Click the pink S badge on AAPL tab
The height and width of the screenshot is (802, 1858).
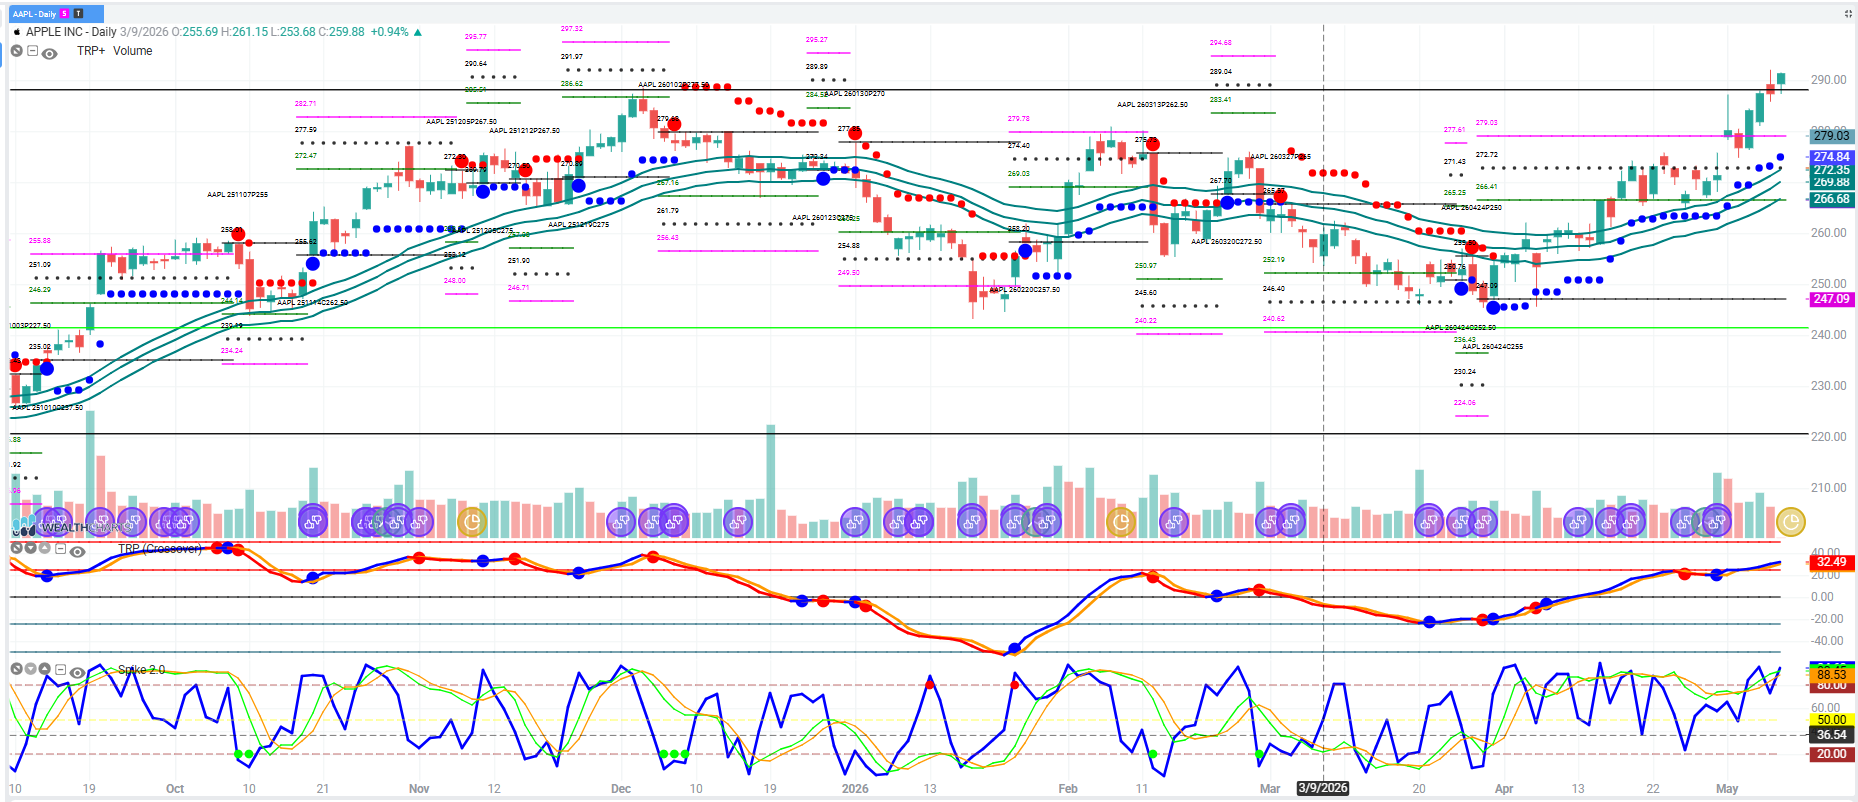65,14
